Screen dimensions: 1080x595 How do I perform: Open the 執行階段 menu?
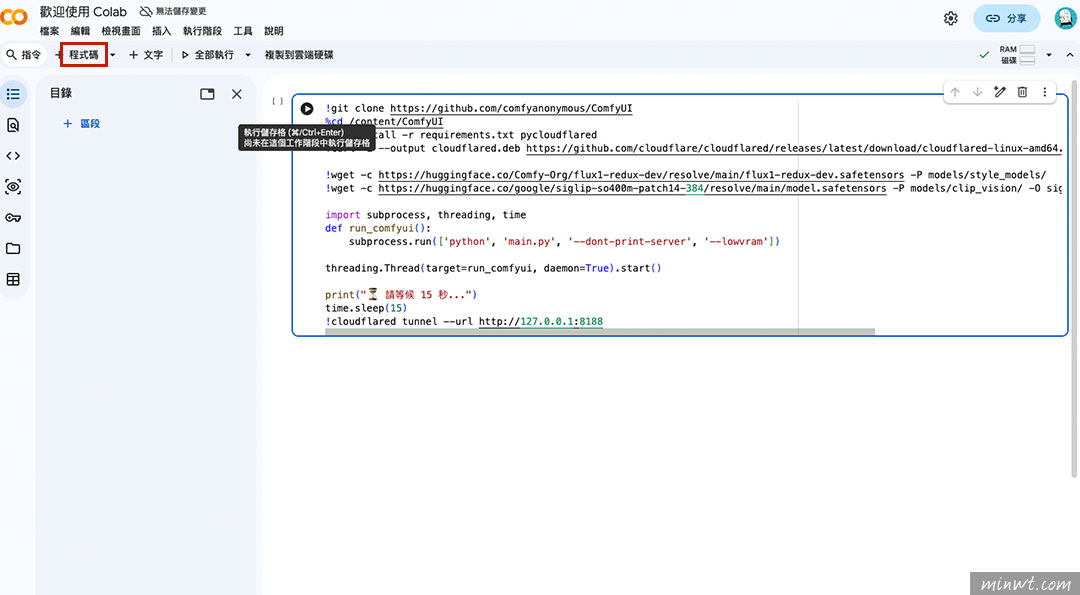(x=202, y=31)
